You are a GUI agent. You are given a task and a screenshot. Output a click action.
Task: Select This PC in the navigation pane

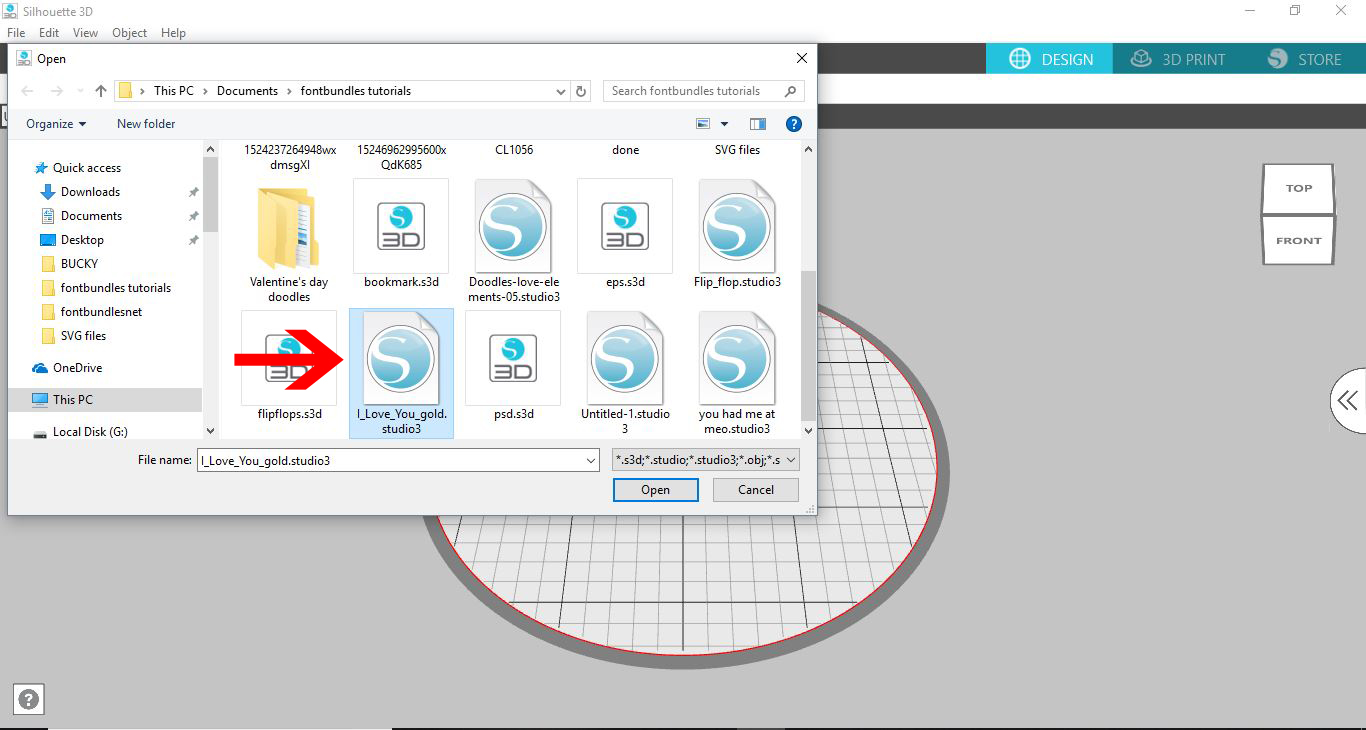[x=72, y=399]
